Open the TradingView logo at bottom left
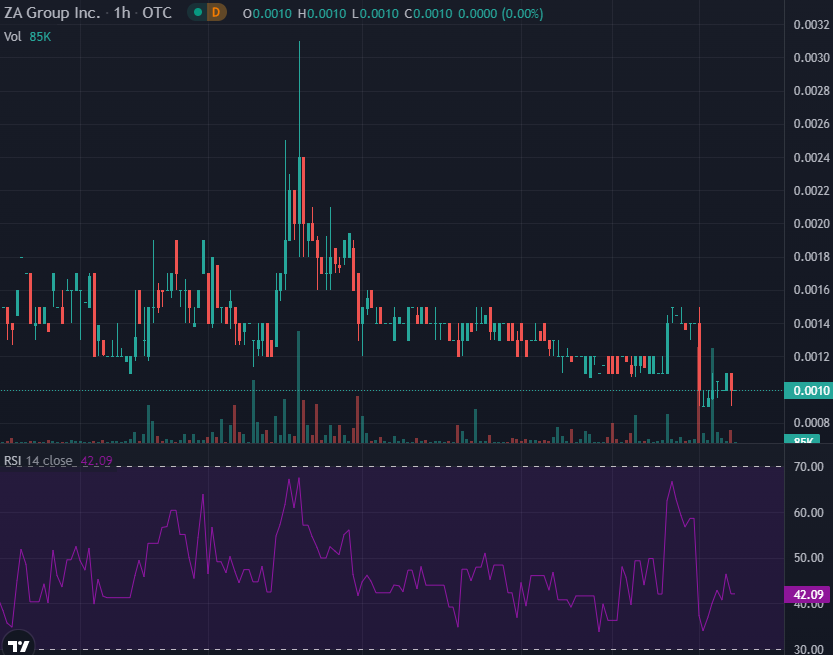833x655 pixels. pyautogui.click(x=18, y=645)
